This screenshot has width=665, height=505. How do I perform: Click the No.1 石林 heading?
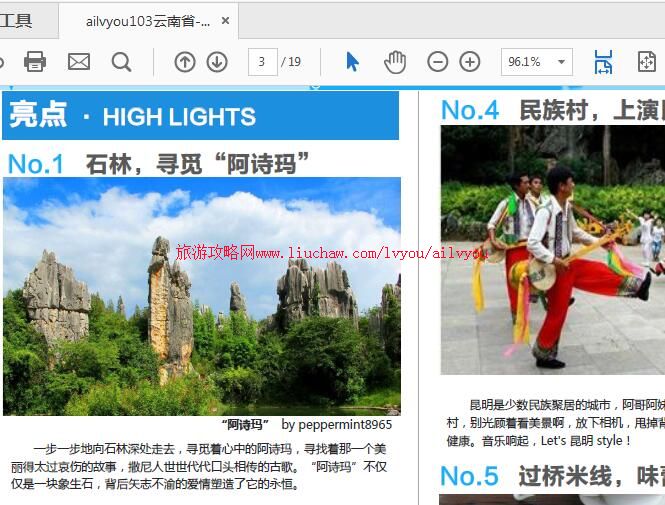coord(159,163)
